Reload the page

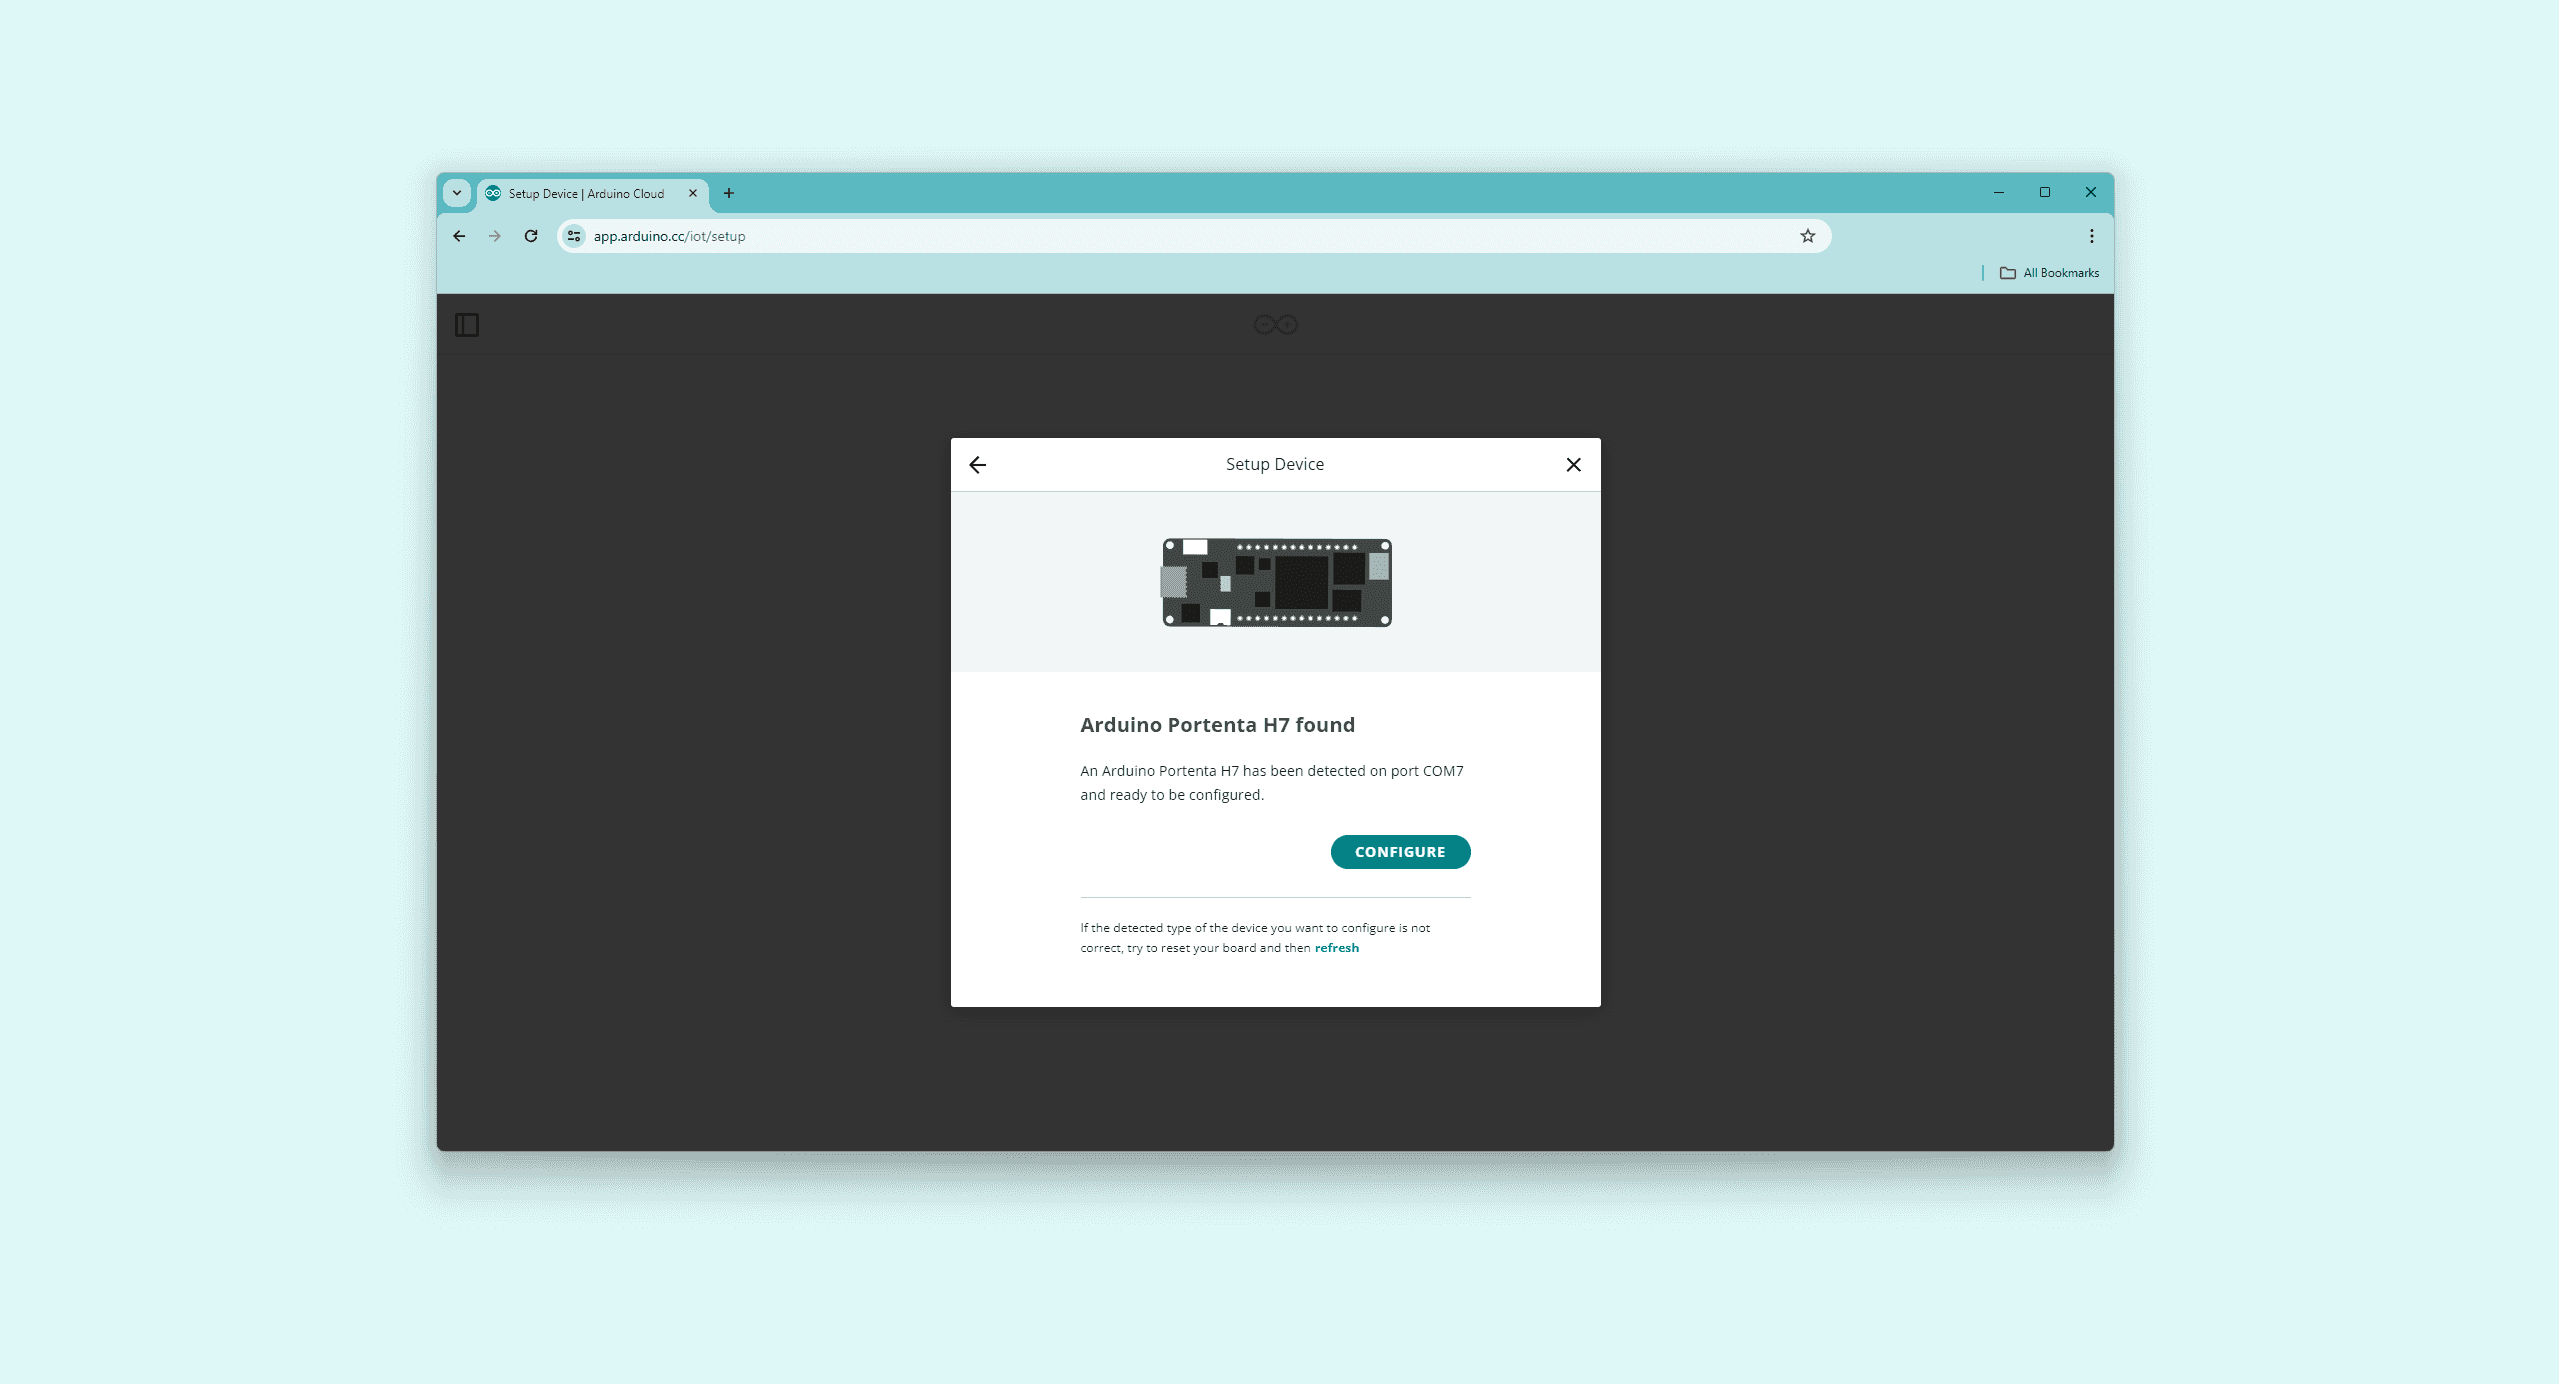click(531, 237)
